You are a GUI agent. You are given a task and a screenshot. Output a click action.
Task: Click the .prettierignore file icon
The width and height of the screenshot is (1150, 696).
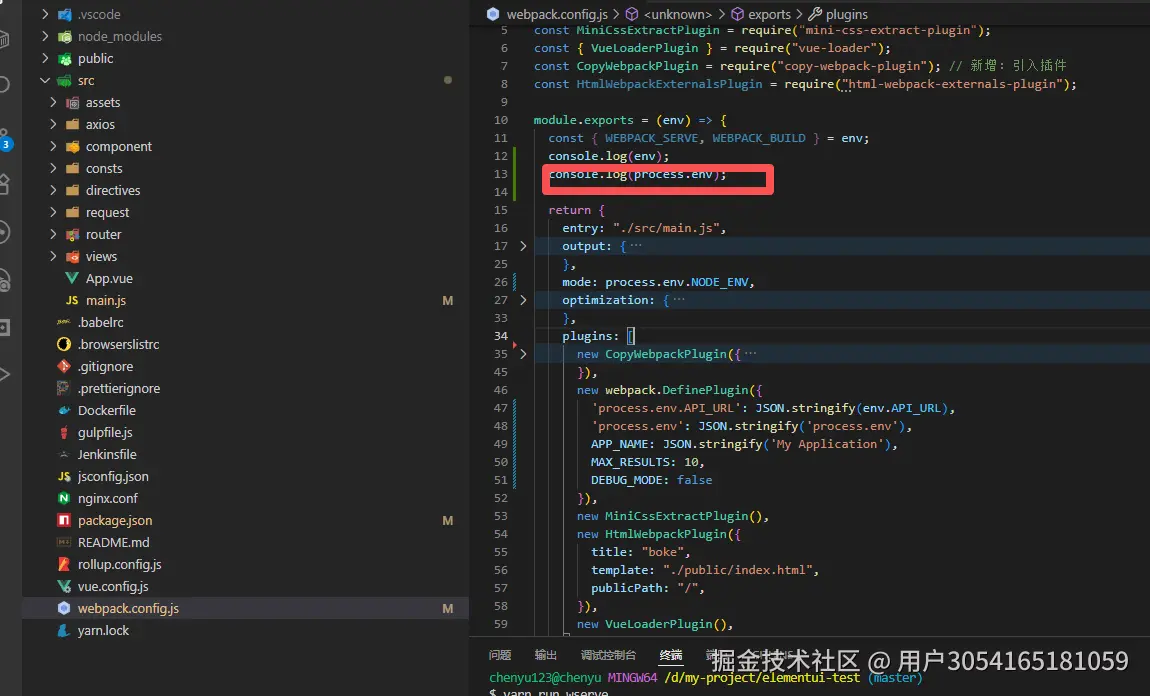pyautogui.click(x=64, y=389)
